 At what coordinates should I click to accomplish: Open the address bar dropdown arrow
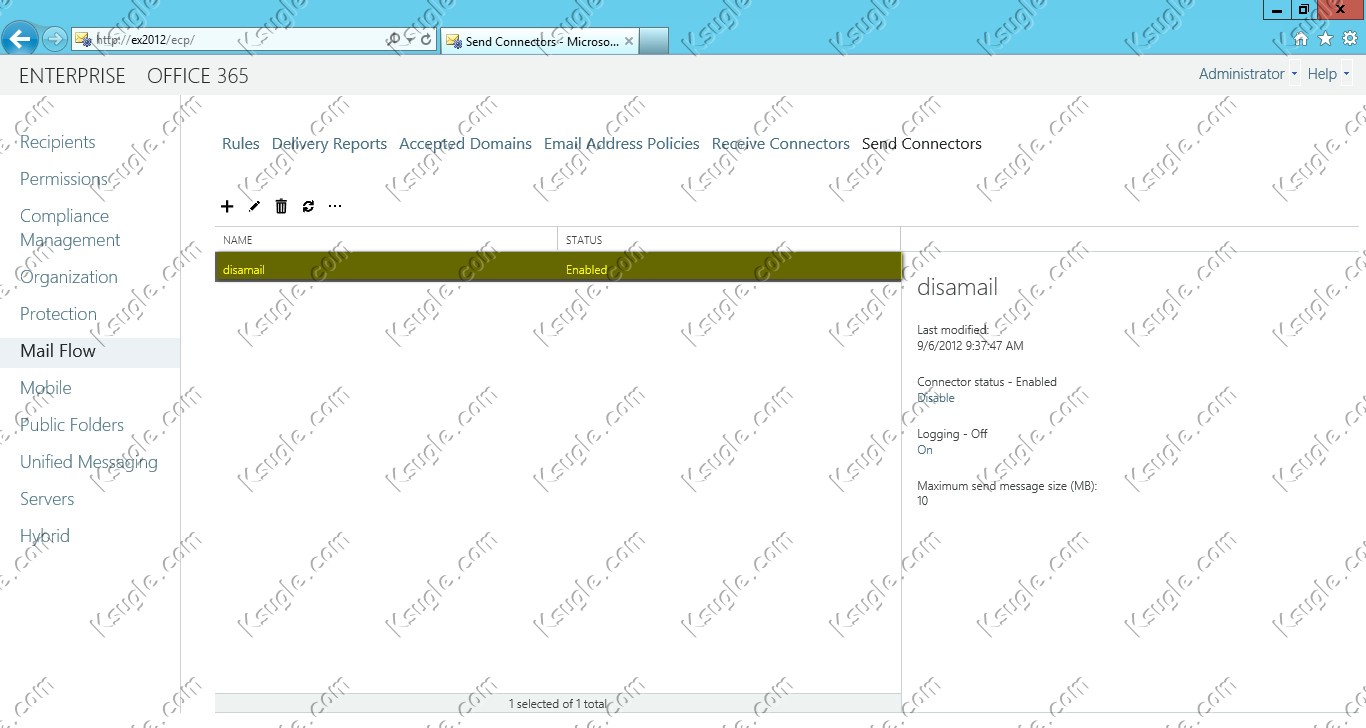tap(411, 40)
